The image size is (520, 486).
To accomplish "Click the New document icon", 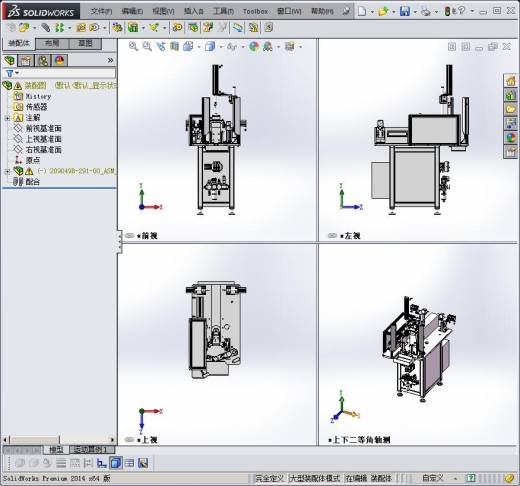I will coord(362,11).
